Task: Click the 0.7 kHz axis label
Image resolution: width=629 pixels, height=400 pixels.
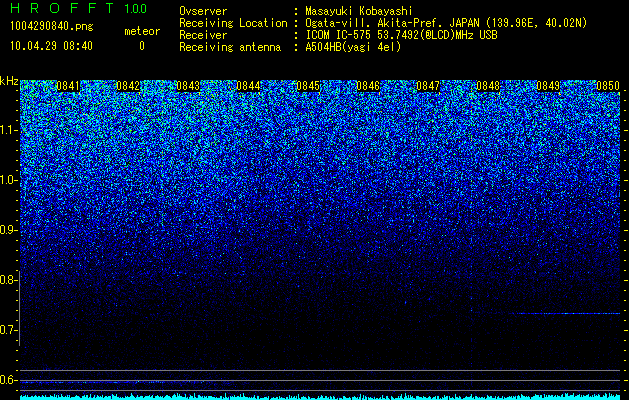Action: [x=8, y=330]
